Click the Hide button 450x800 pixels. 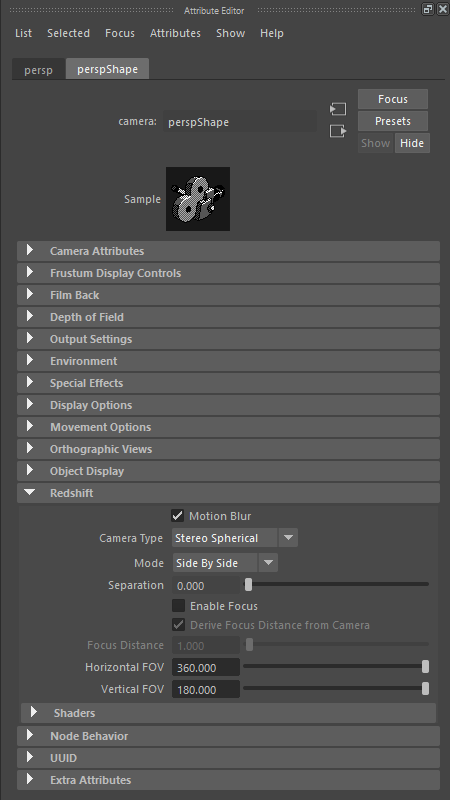pos(412,143)
